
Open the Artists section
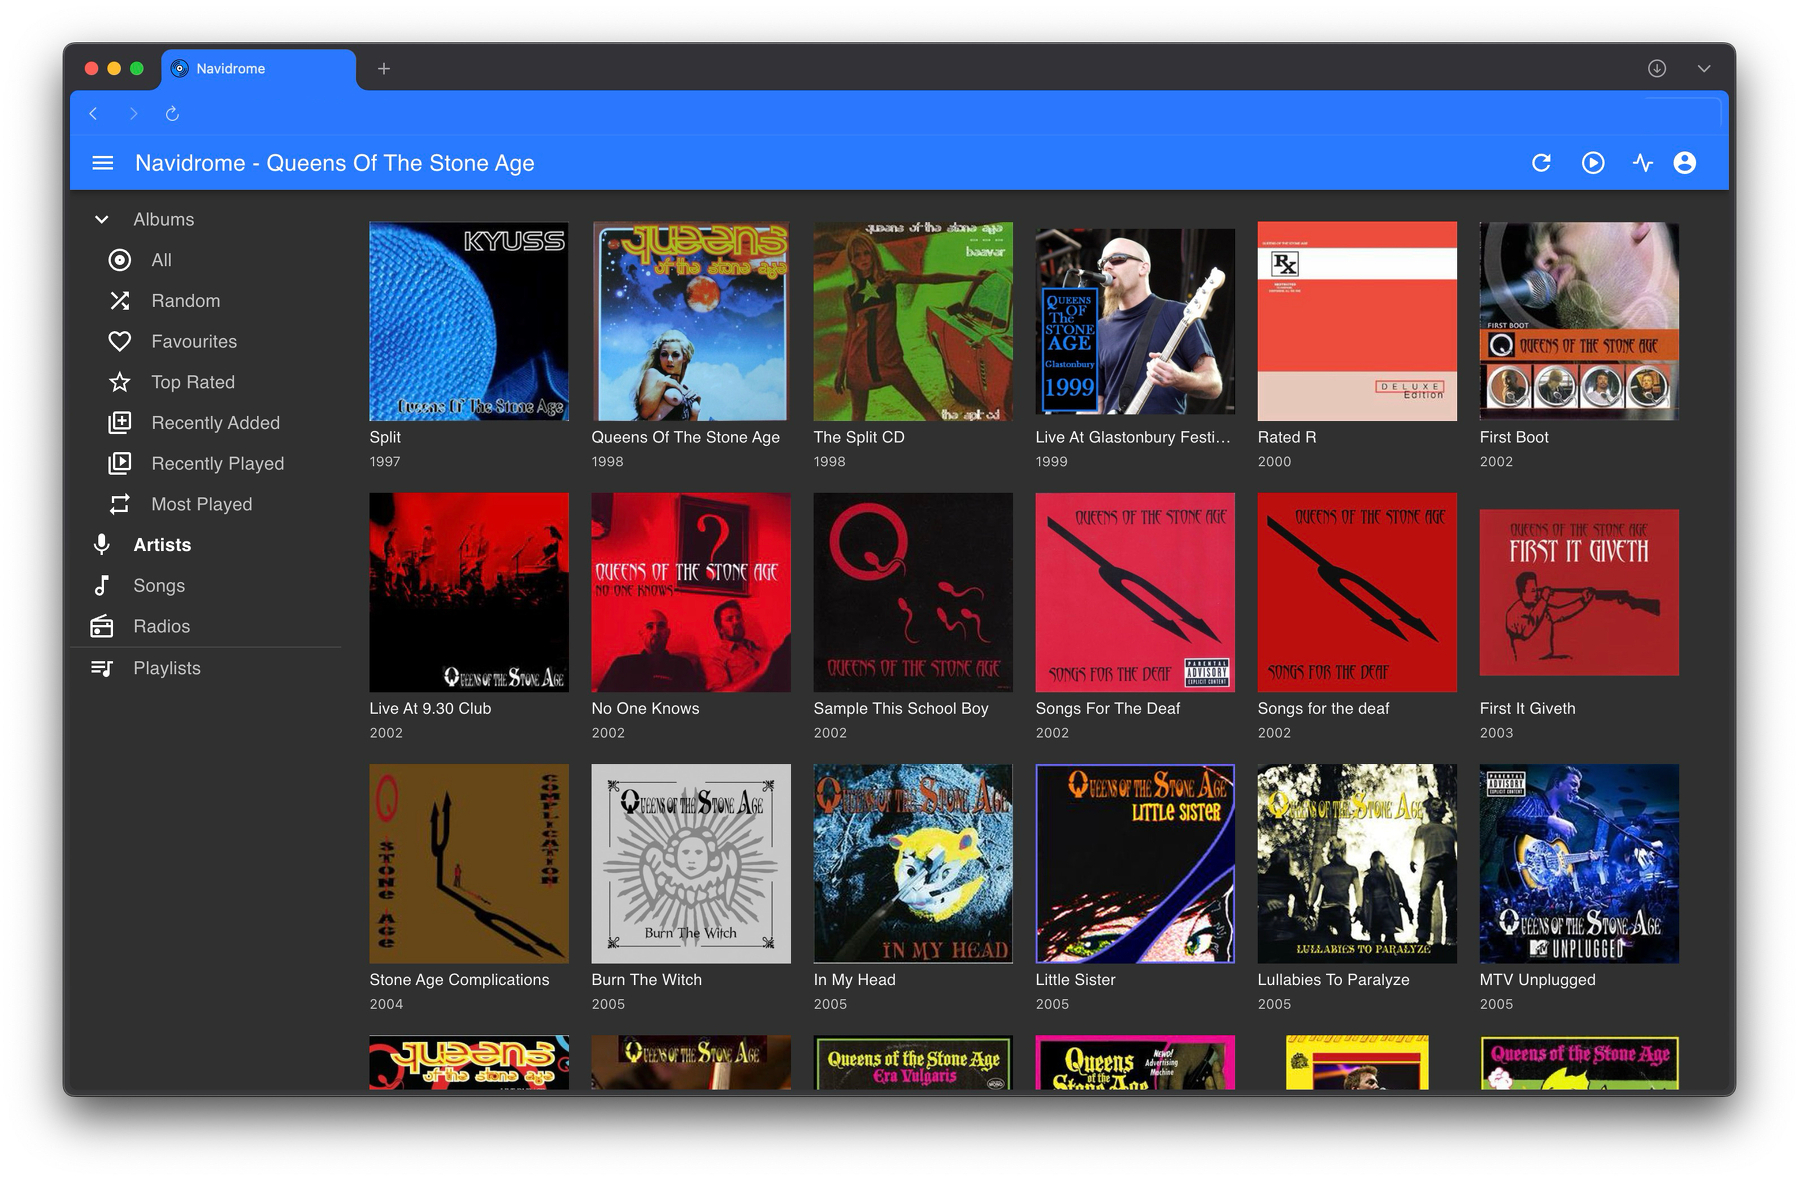tap(161, 544)
